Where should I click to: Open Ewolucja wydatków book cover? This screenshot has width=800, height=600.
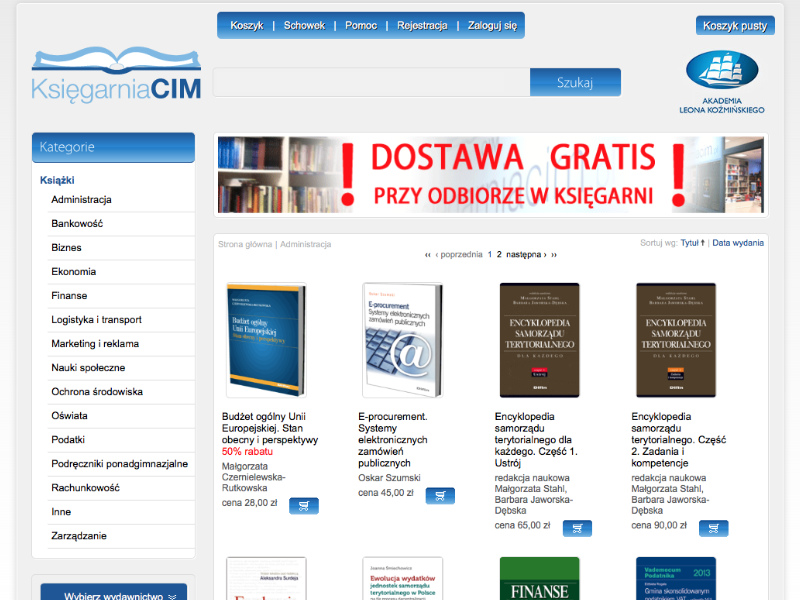tap(403, 579)
